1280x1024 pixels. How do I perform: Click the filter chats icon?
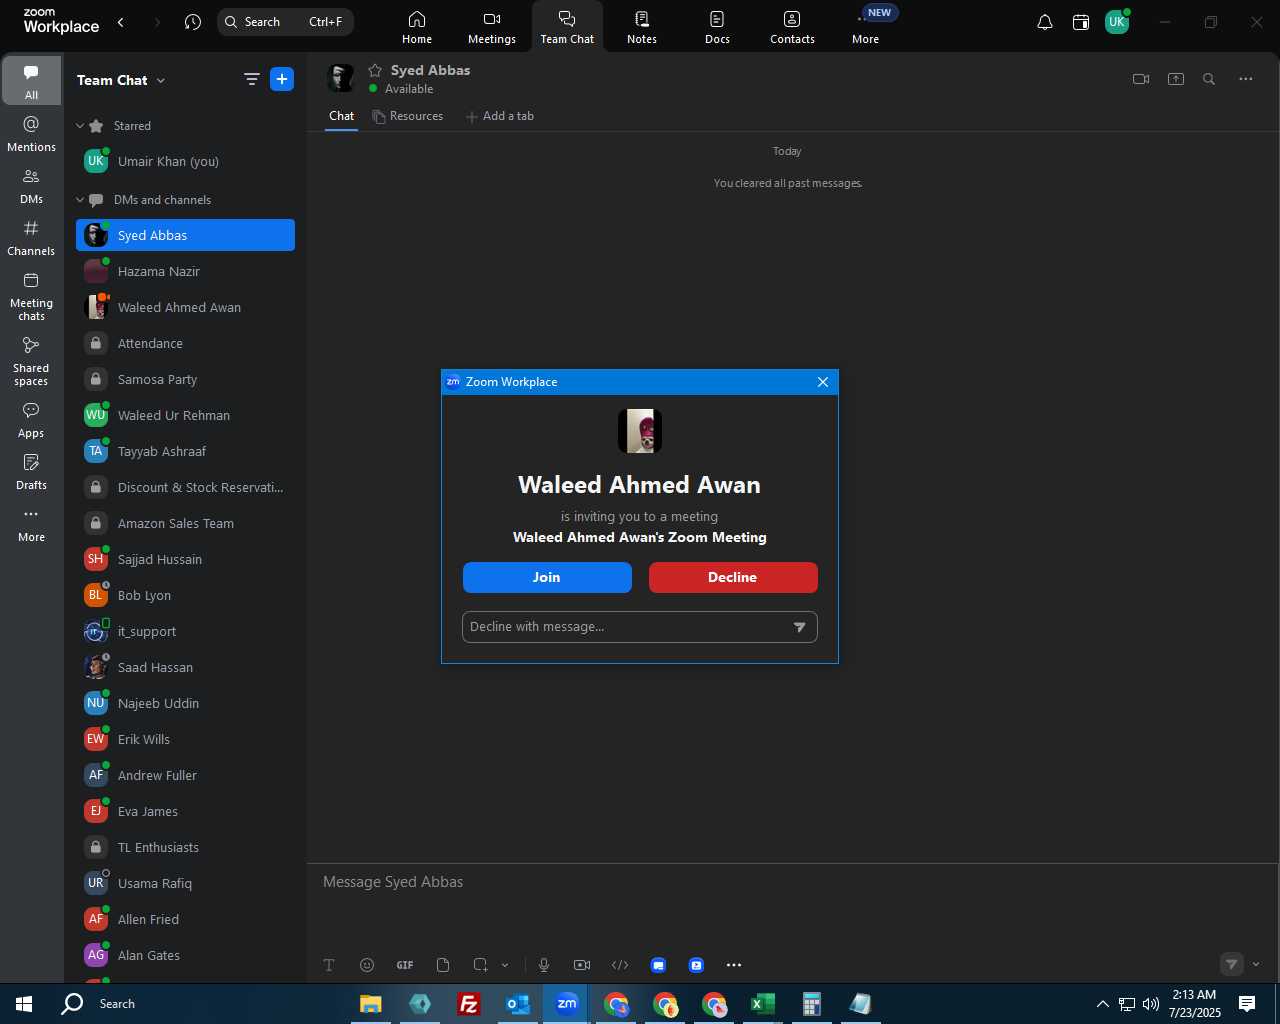[252, 79]
